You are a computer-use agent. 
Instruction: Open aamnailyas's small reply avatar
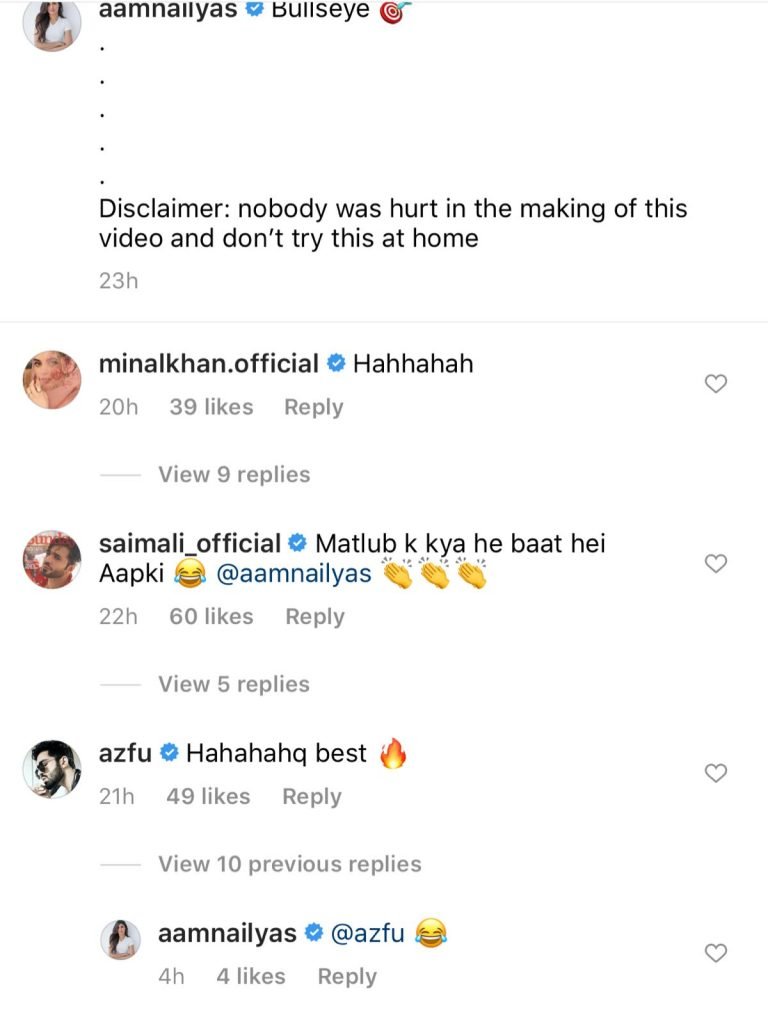[x=123, y=940]
